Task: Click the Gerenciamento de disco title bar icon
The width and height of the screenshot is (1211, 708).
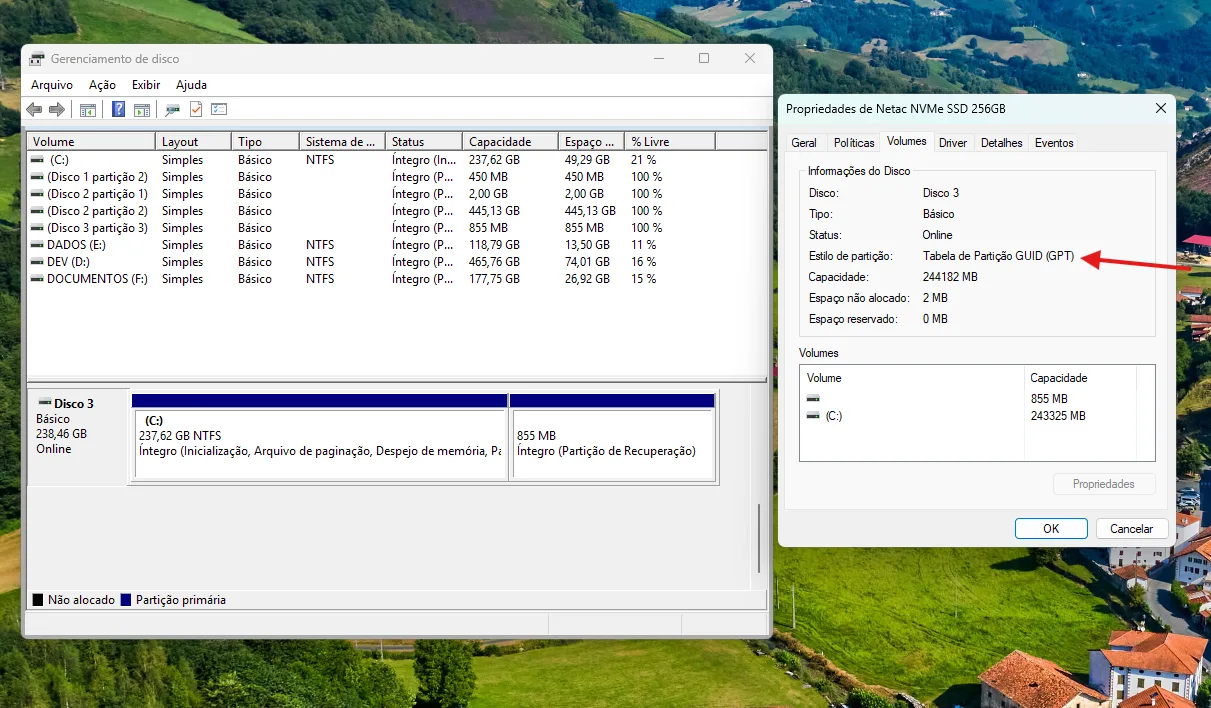Action: tap(37, 59)
